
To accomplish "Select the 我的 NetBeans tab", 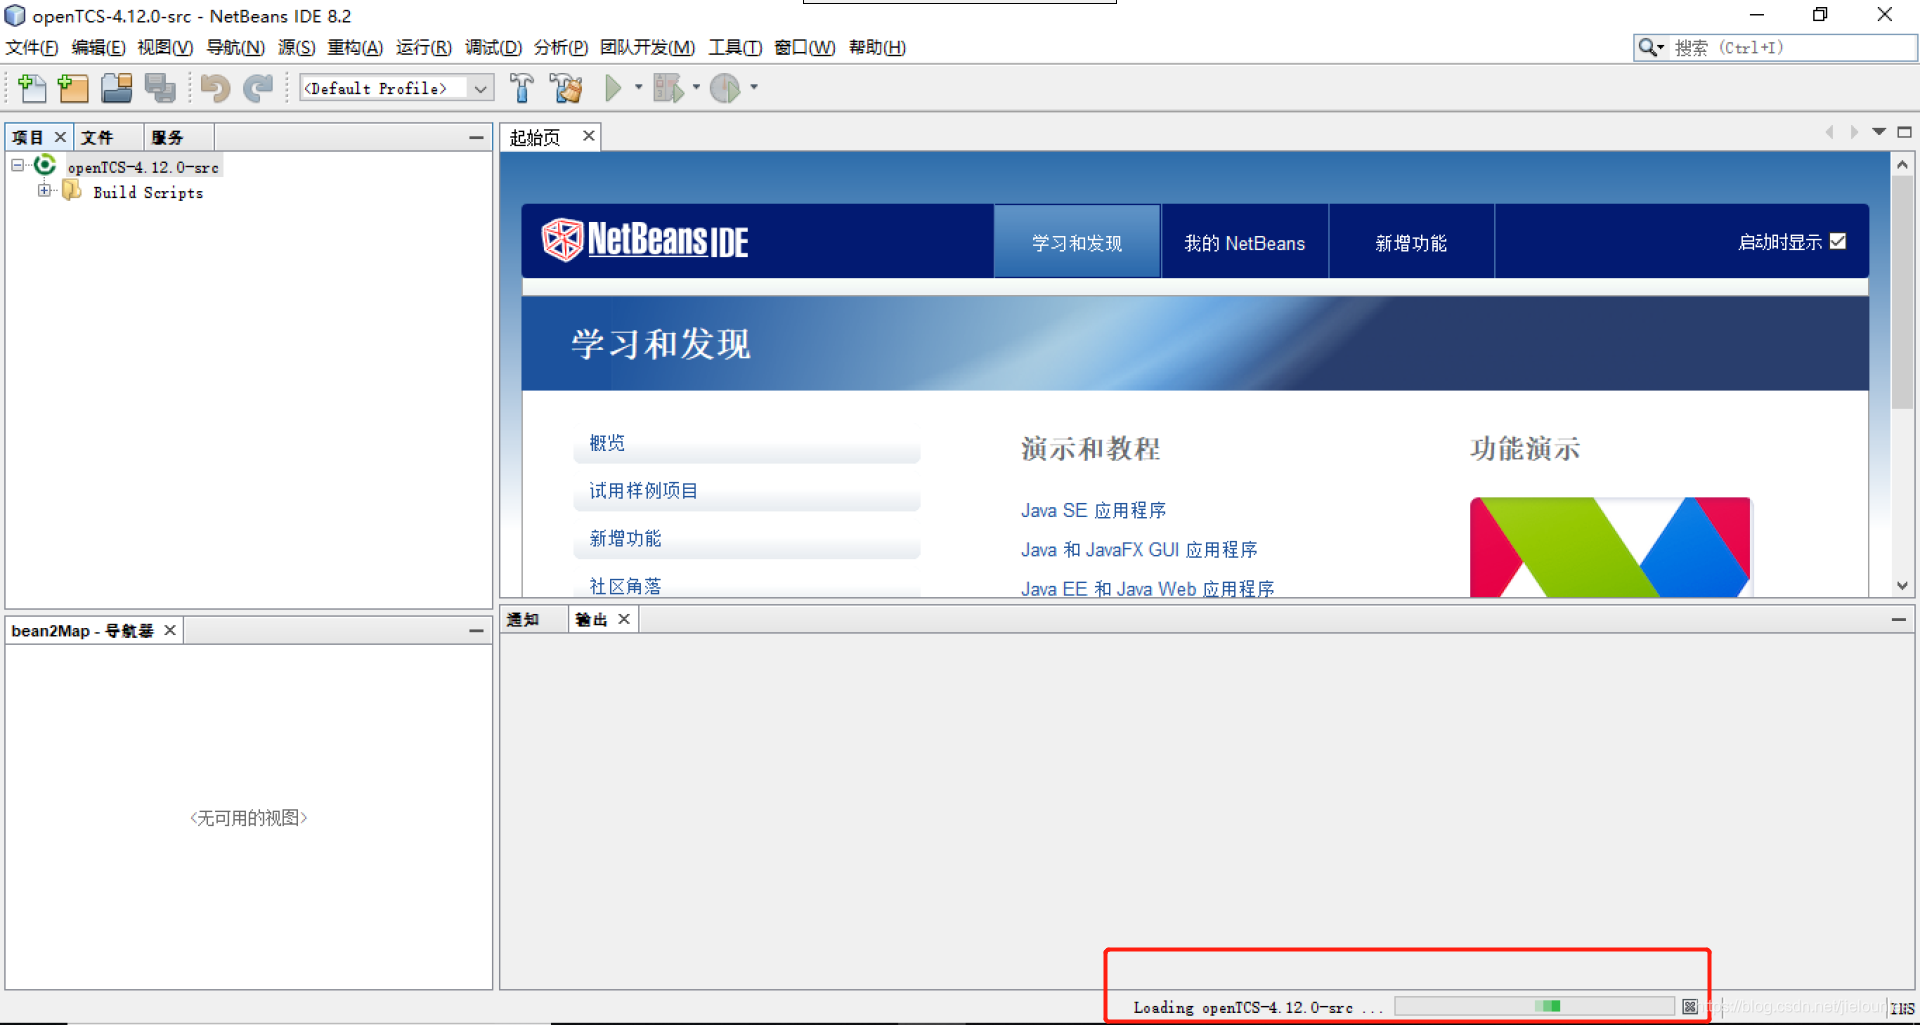I will tap(1245, 242).
